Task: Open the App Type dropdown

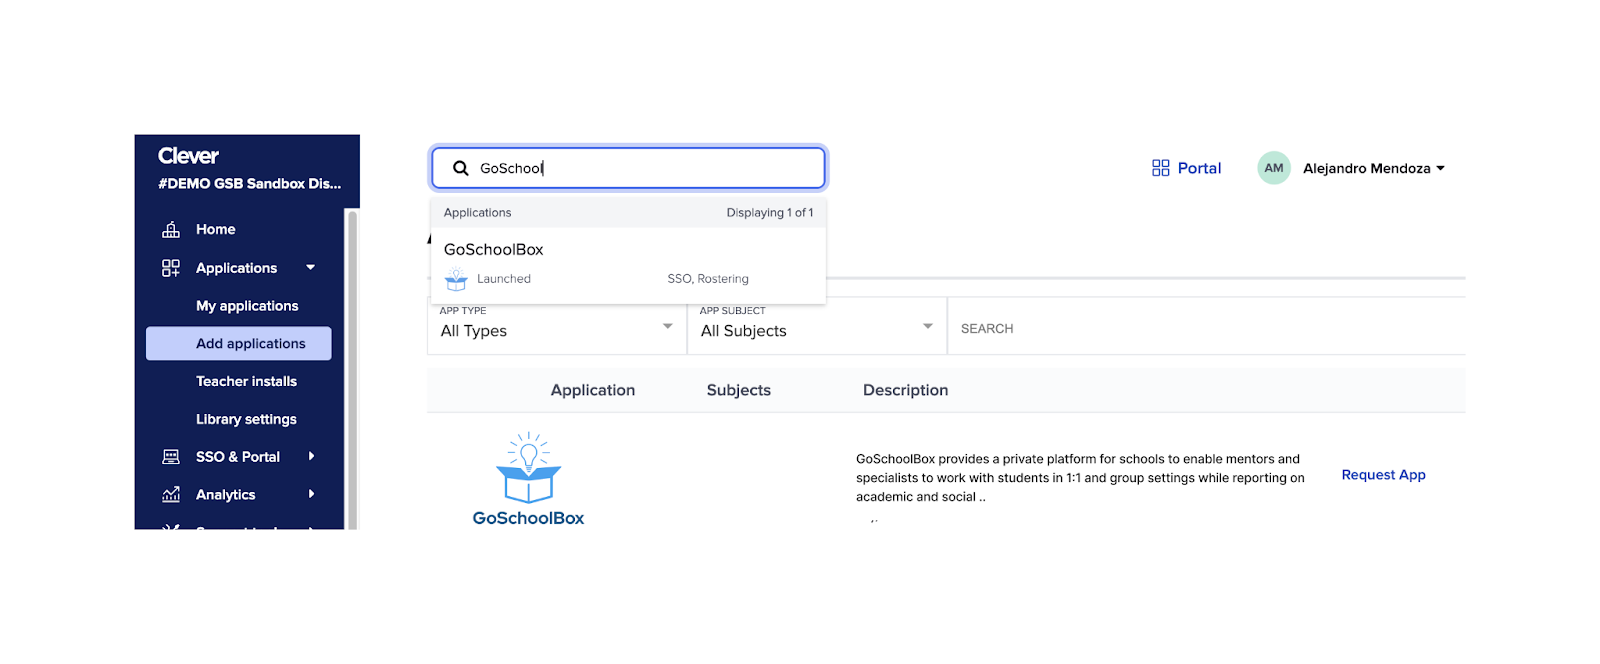Action: coord(557,327)
